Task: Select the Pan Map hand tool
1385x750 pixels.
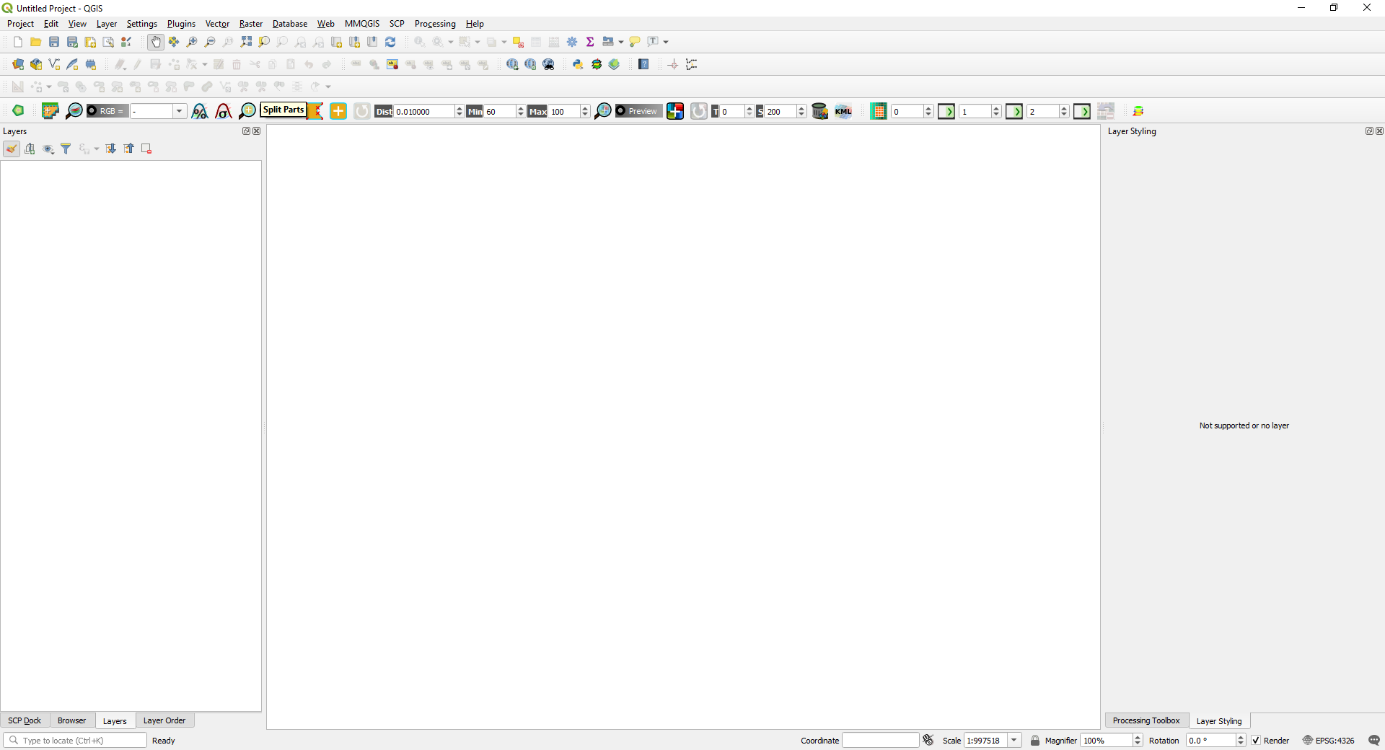Action: pos(156,42)
